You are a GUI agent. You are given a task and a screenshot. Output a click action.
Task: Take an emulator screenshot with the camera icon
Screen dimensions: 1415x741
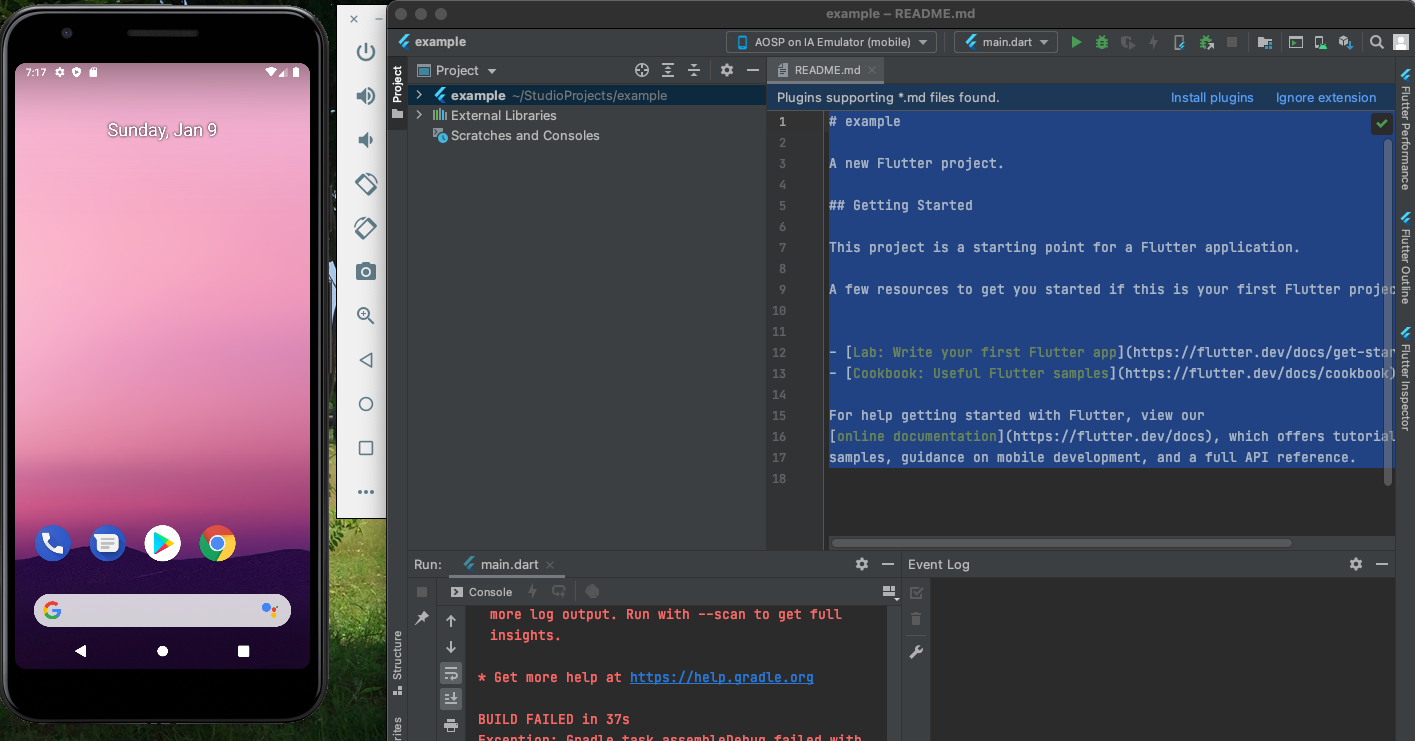[x=366, y=271]
